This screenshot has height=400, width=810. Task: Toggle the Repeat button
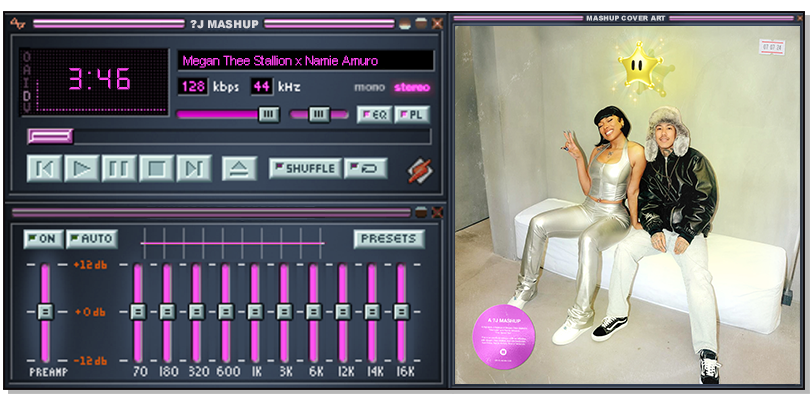point(366,168)
